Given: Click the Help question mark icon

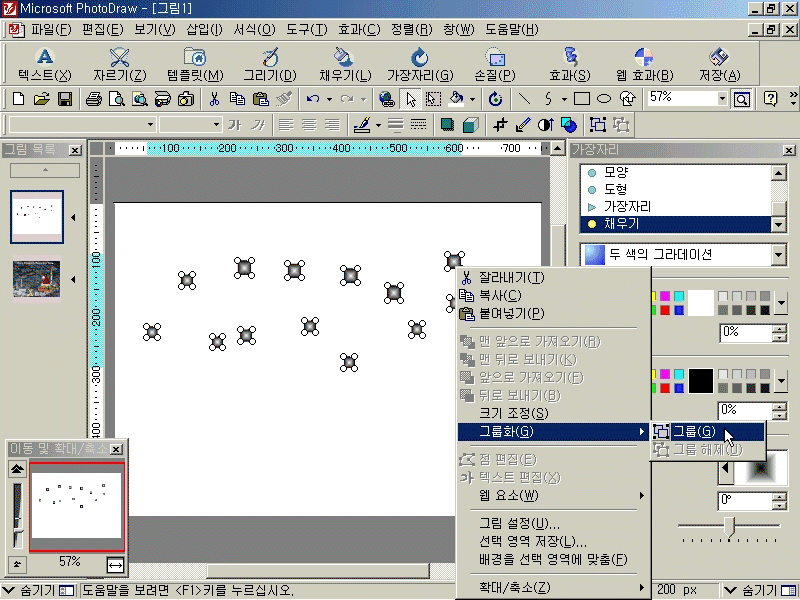Looking at the screenshot, I should [770, 98].
